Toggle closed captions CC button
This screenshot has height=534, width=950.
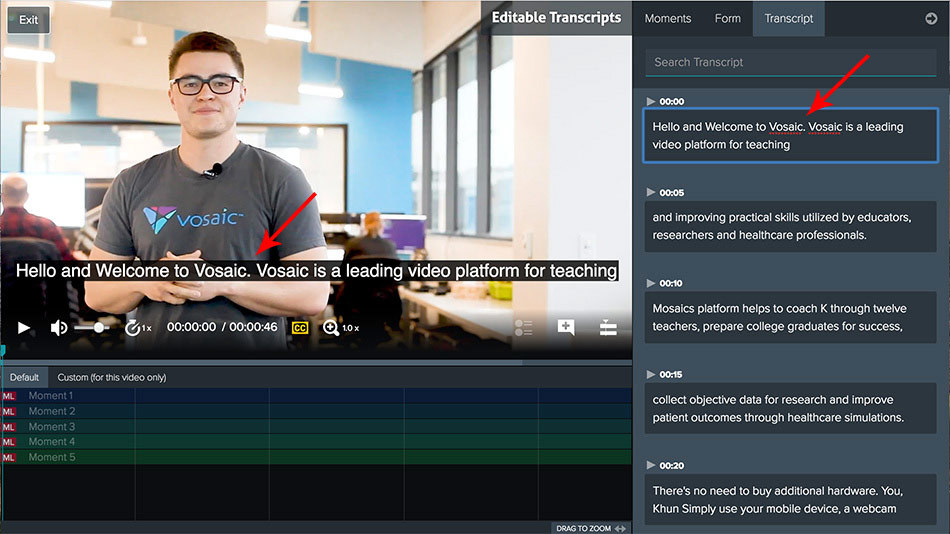(300, 328)
